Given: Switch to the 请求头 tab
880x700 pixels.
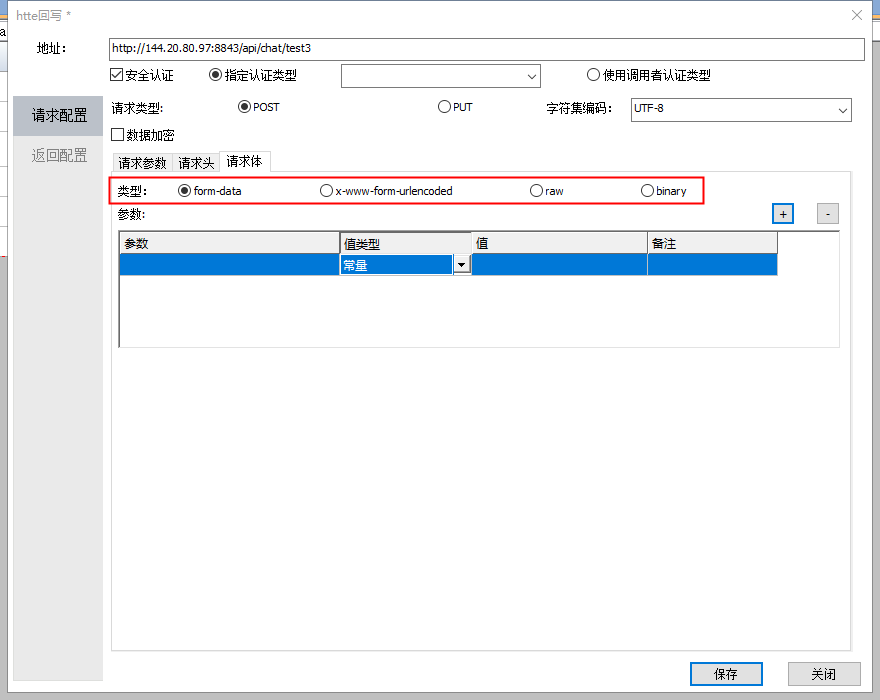Looking at the screenshot, I should click(x=196, y=163).
